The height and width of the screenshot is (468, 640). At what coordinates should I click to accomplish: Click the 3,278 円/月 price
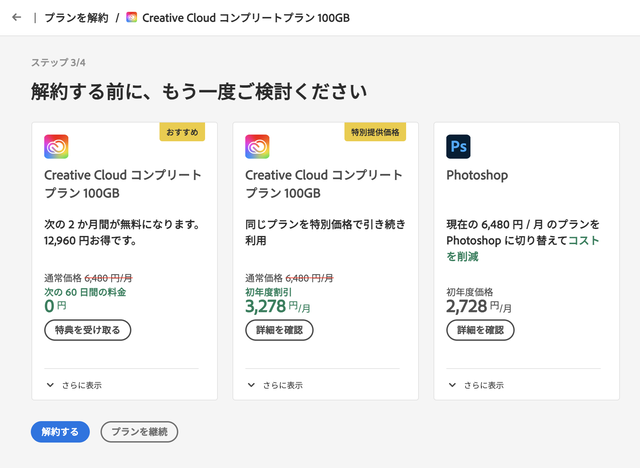tap(278, 306)
